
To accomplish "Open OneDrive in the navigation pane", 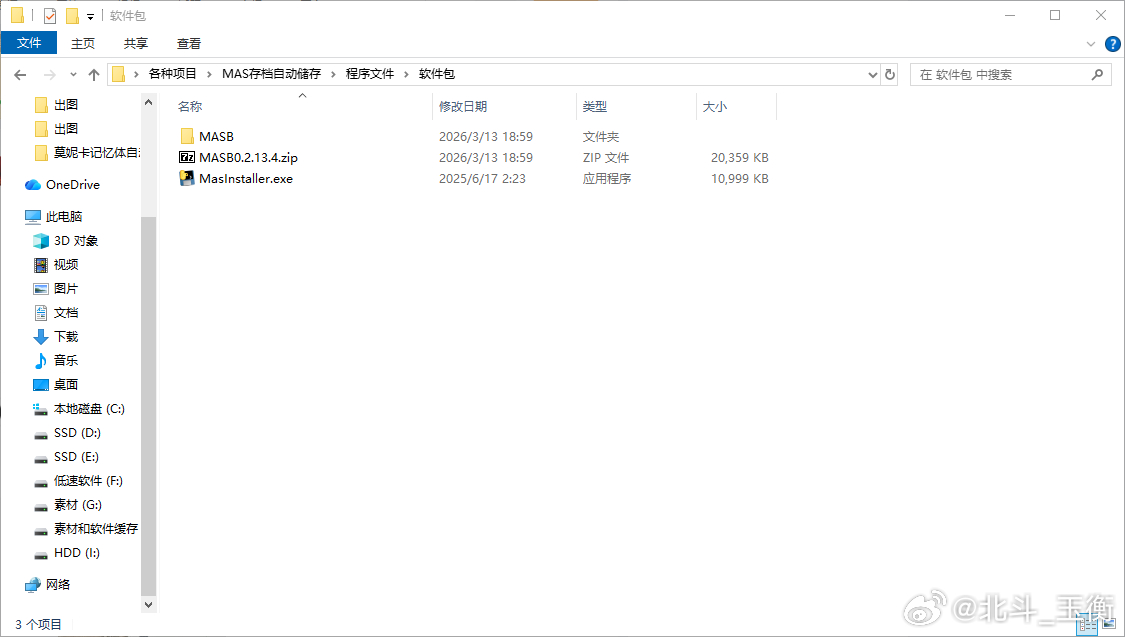I will click(x=72, y=184).
